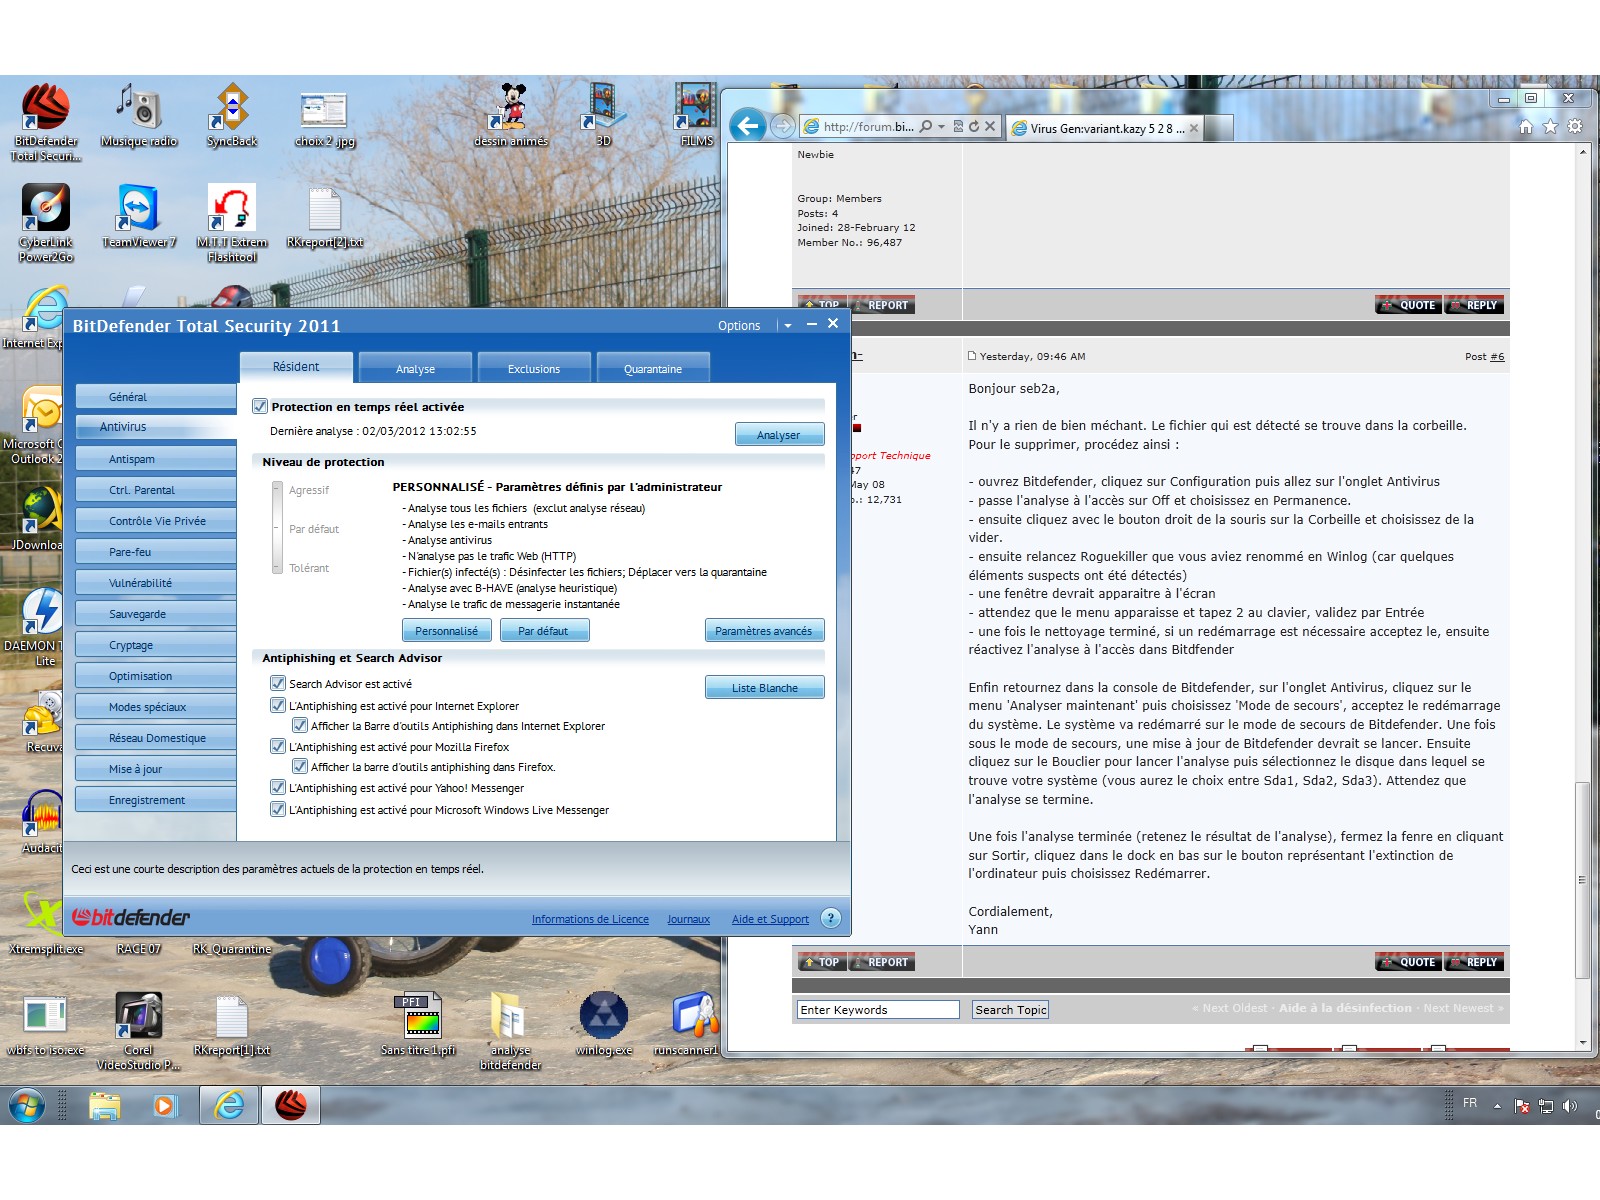Adjust system volume speaker icon in tray

tap(1570, 1106)
